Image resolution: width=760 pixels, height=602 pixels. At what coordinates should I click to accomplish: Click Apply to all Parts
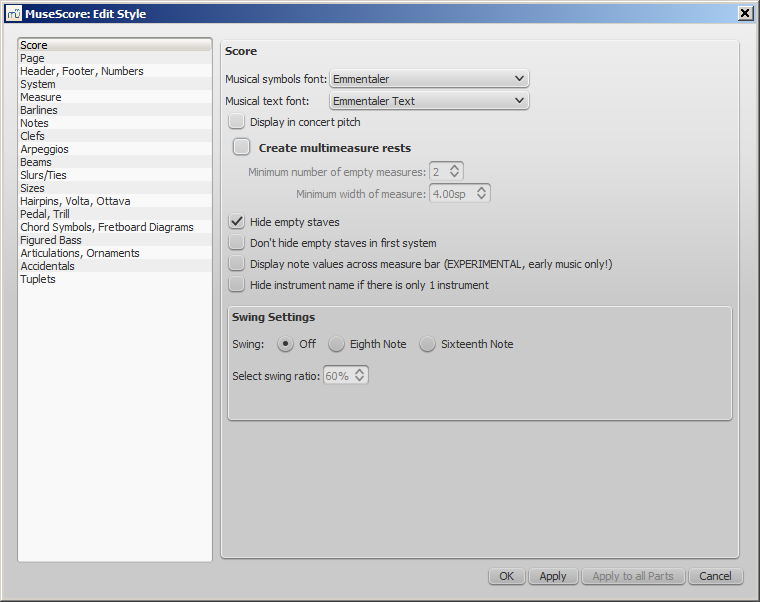point(633,576)
